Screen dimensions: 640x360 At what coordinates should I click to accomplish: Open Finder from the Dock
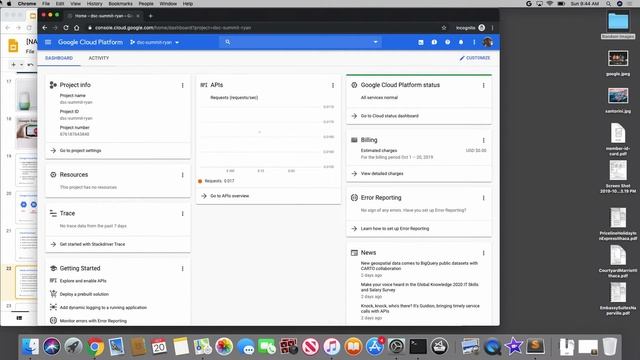point(31,347)
